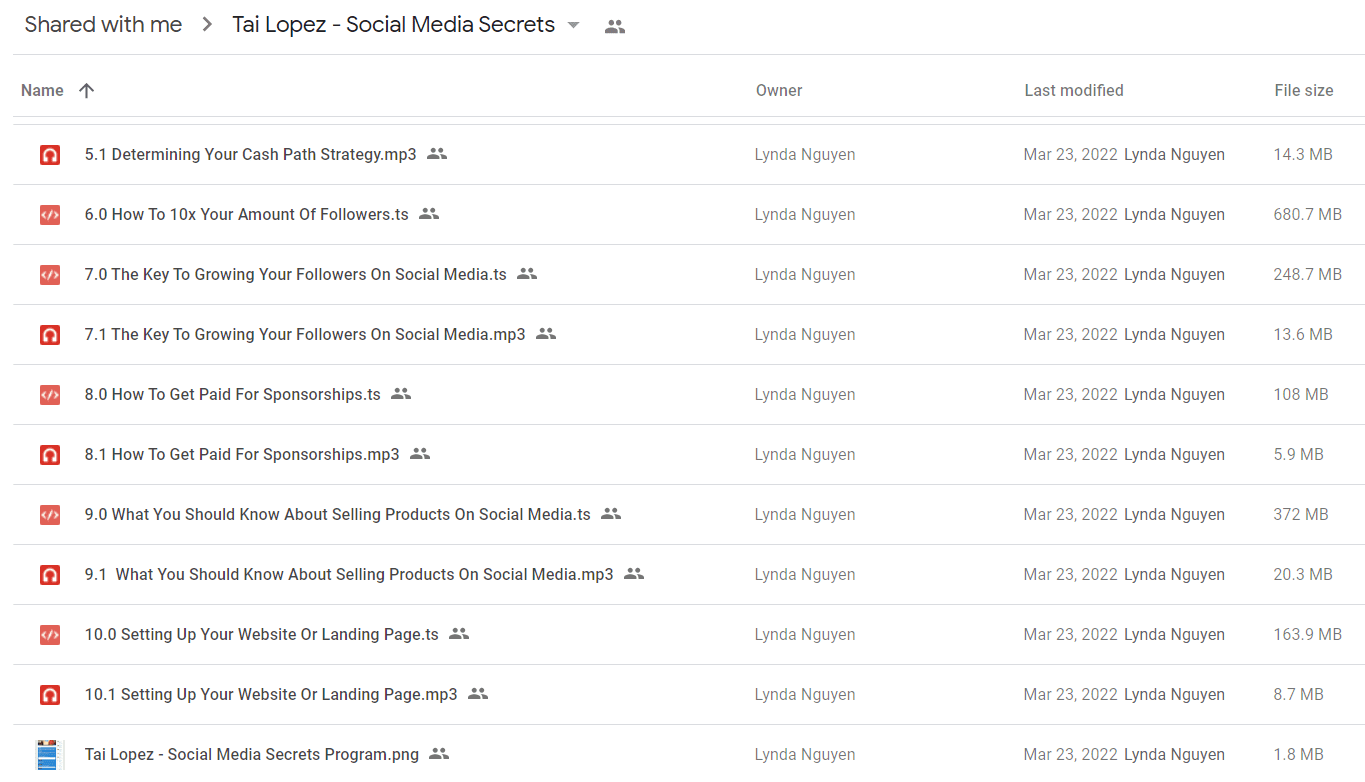Screen dimensions: 1365x782
Task: Click the 1.8 MB file size value
Action: (1299, 754)
